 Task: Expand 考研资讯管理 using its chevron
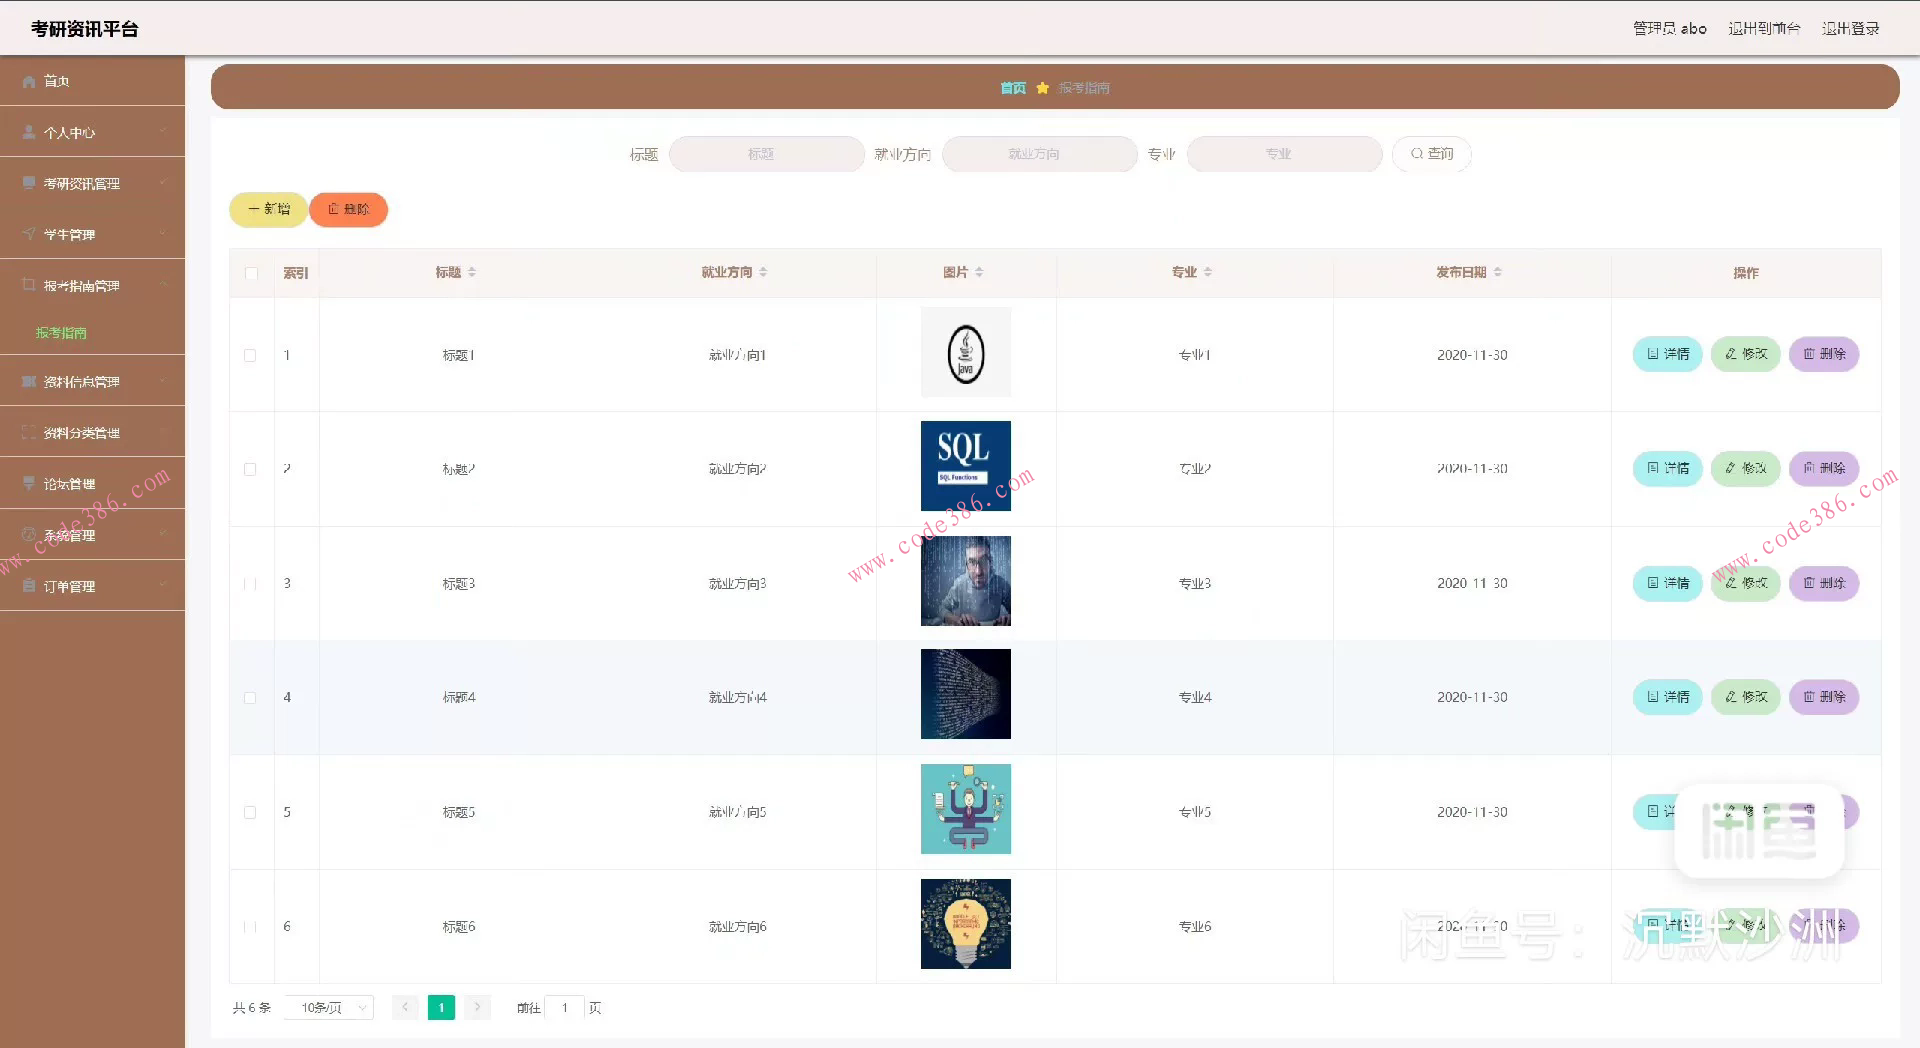pyautogui.click(x=162, y=182)
